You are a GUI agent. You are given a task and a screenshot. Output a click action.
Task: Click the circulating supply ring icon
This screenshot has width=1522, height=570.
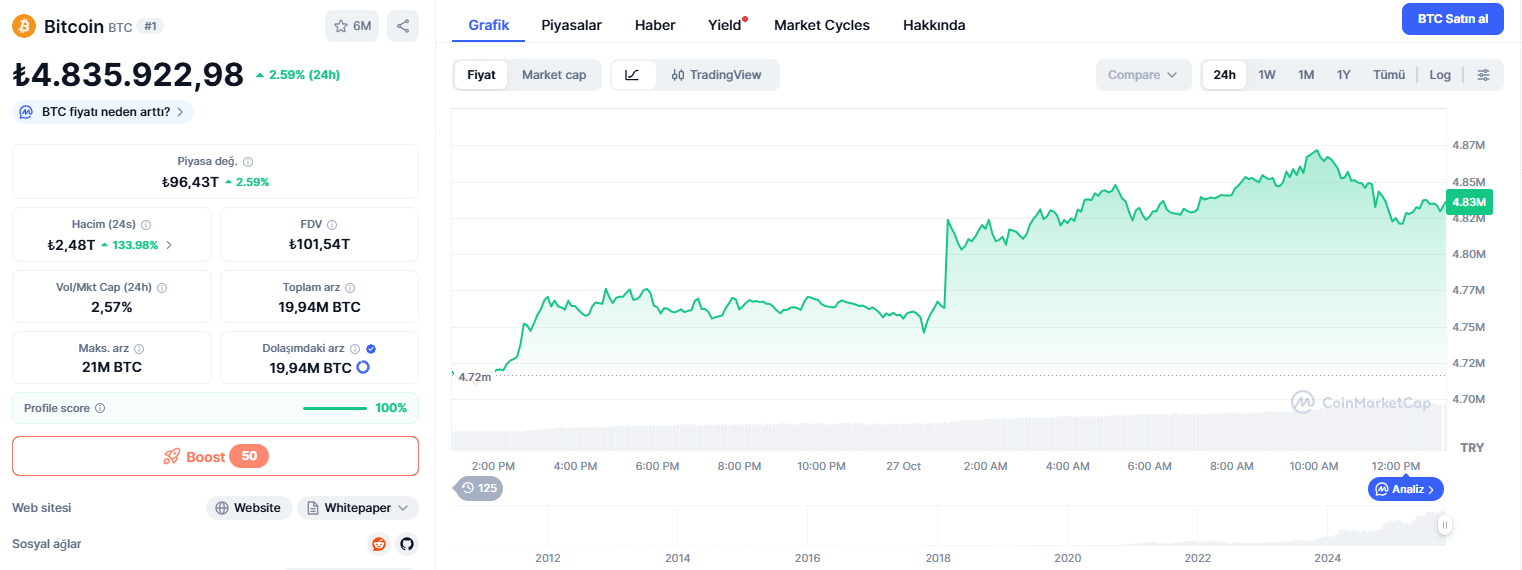[x=363, y=368]
